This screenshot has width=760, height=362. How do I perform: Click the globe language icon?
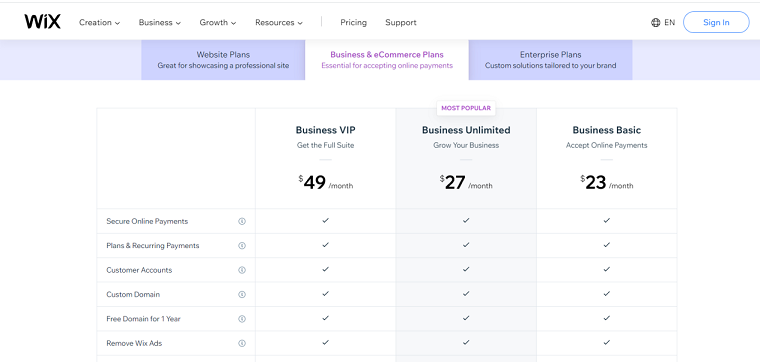(656, 22)
